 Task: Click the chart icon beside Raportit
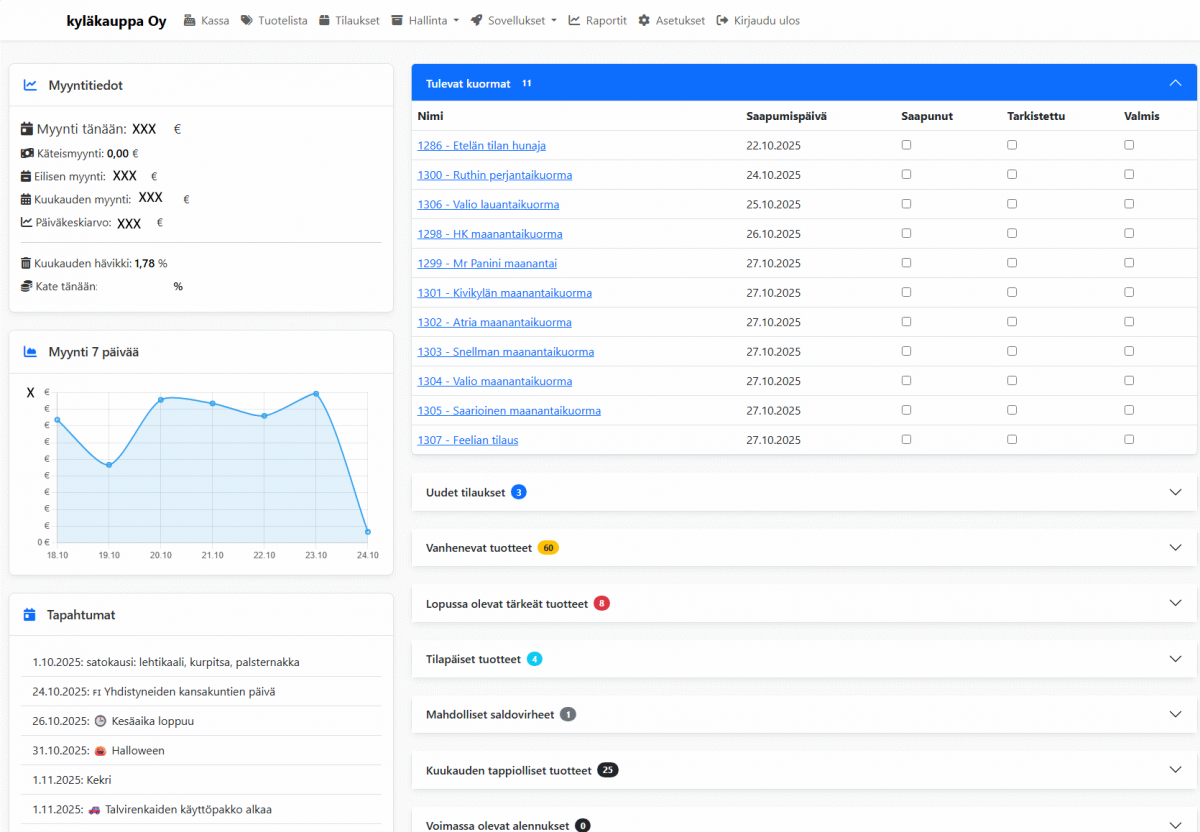pyautogui.click(x=574, y=20)
